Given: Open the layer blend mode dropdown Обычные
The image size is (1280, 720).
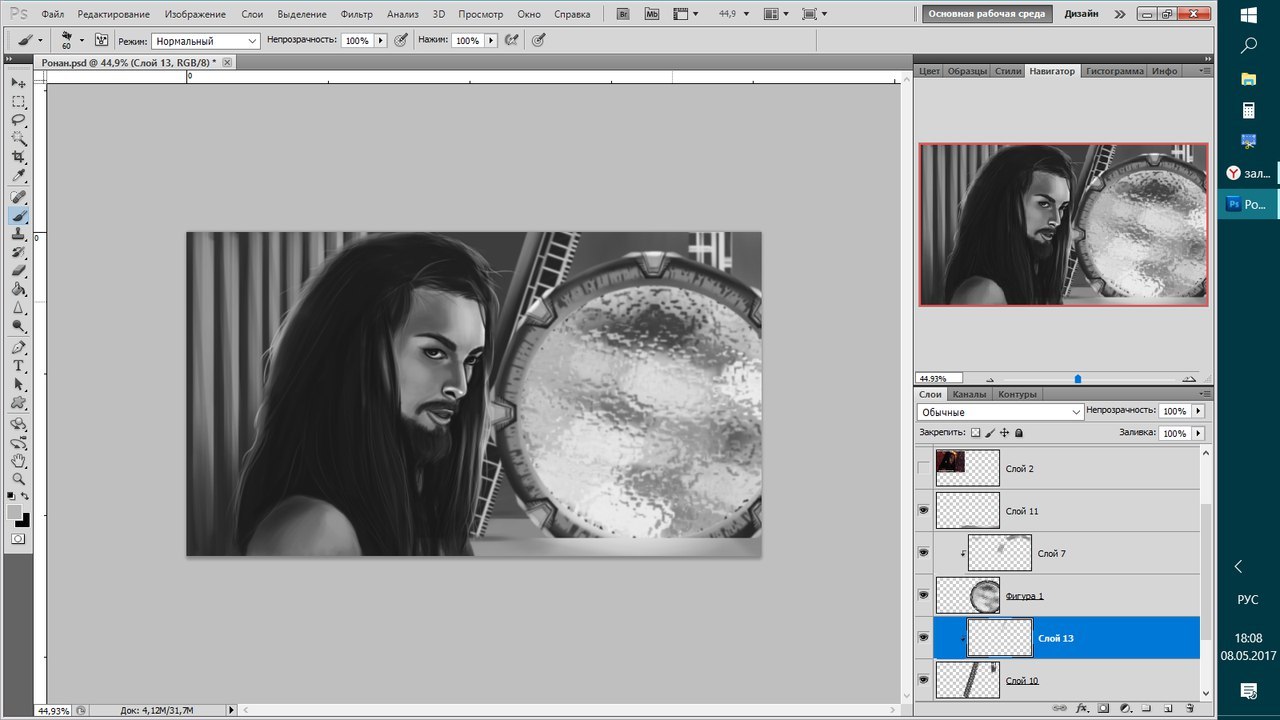Looking at the screenshot, I should (x=1000, y=412).
